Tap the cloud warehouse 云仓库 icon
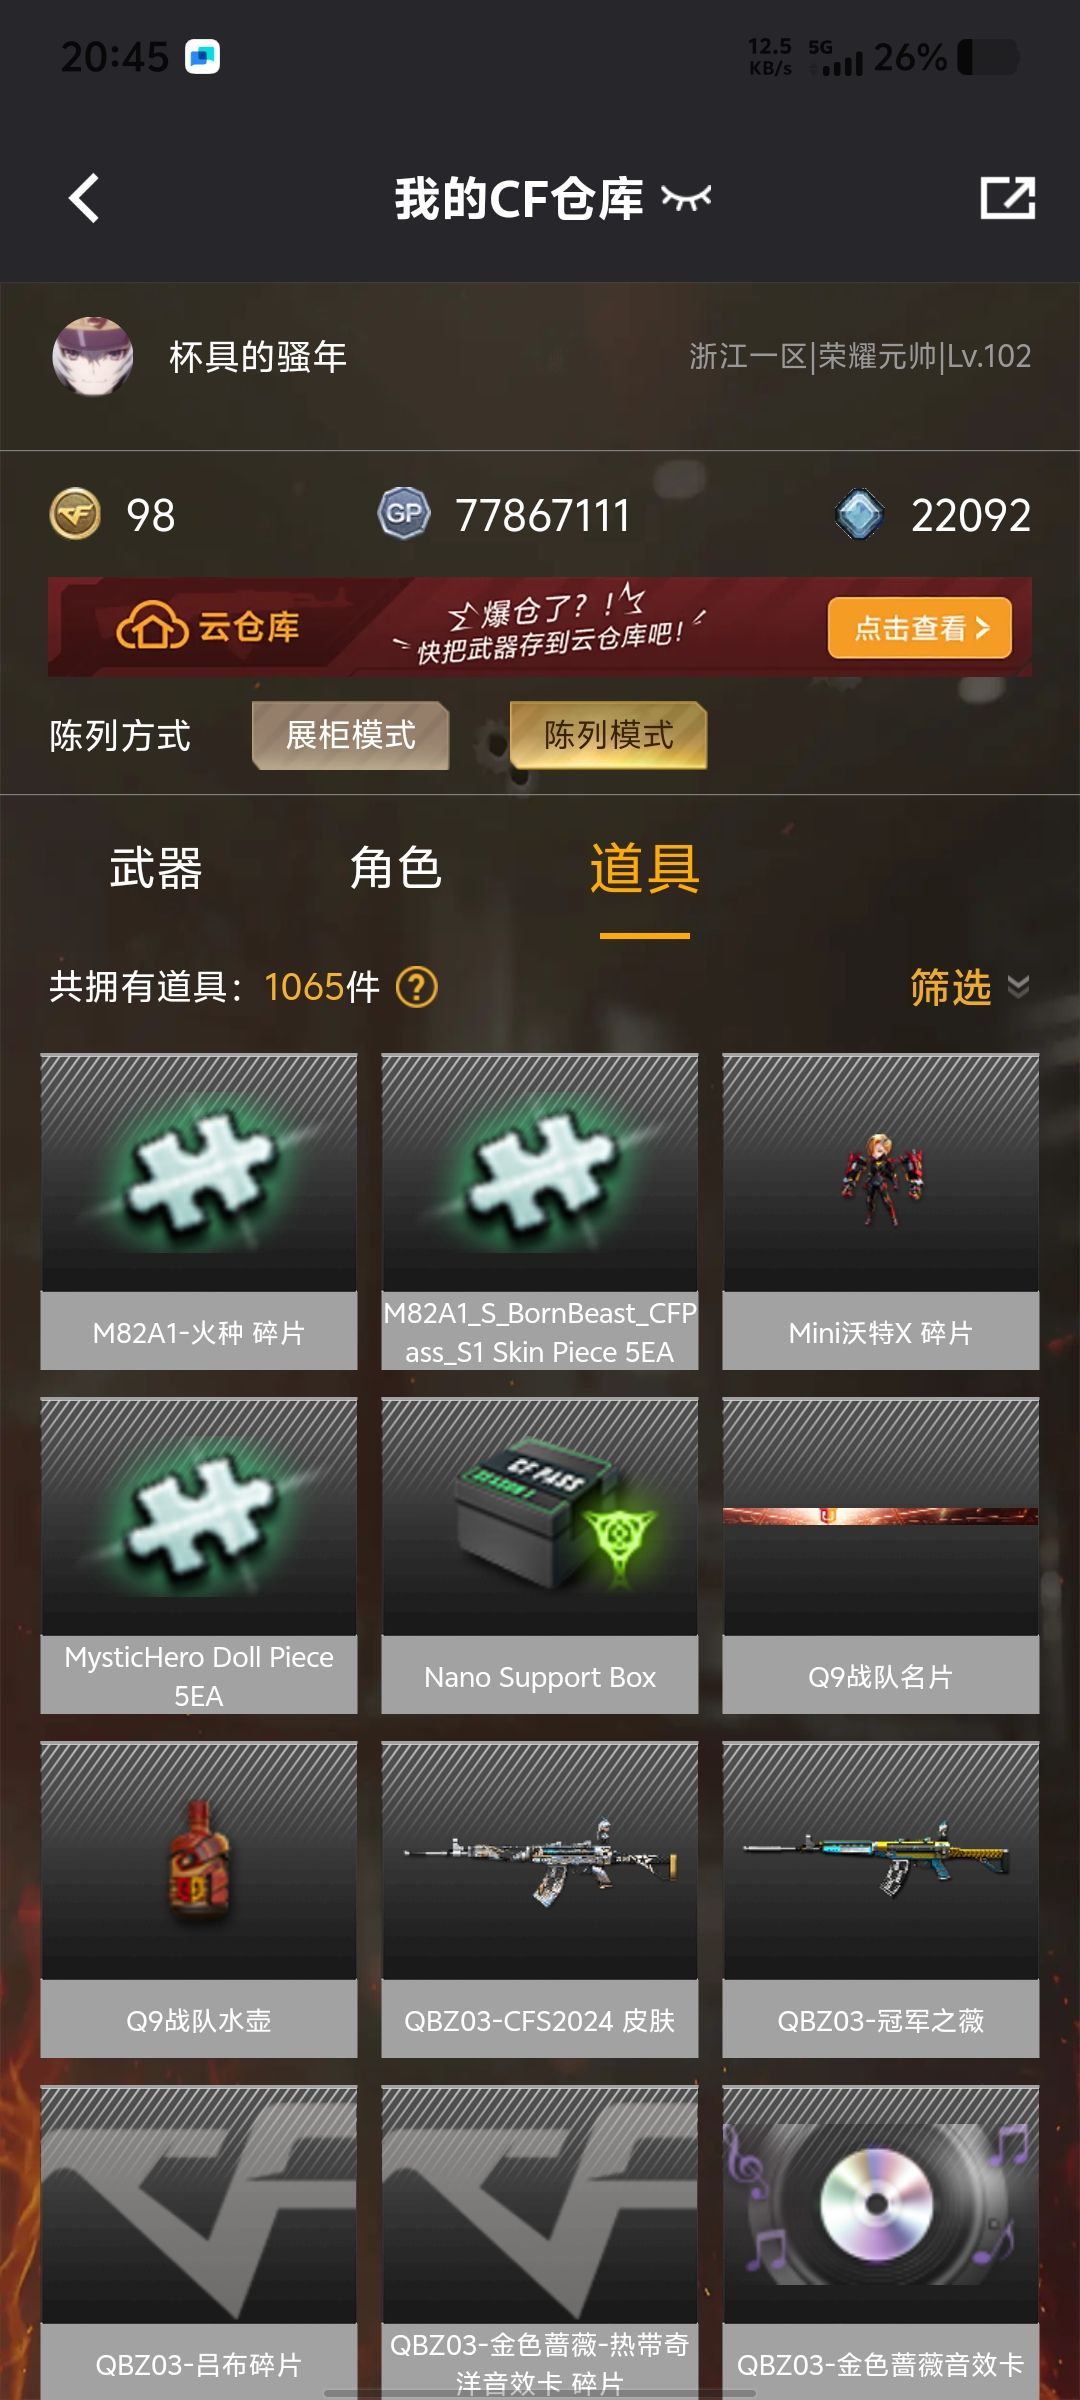 coord(152,627)
